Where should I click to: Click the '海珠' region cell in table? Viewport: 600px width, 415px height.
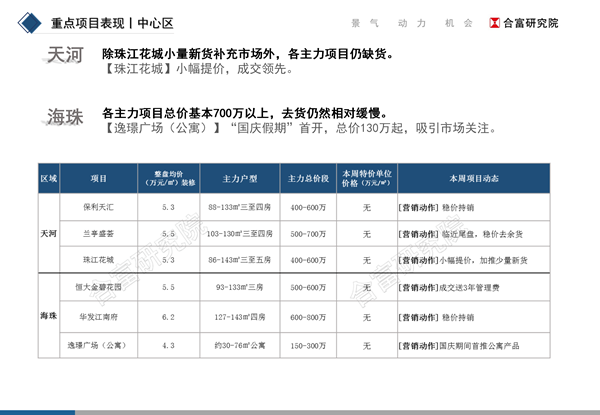(49, 316)
